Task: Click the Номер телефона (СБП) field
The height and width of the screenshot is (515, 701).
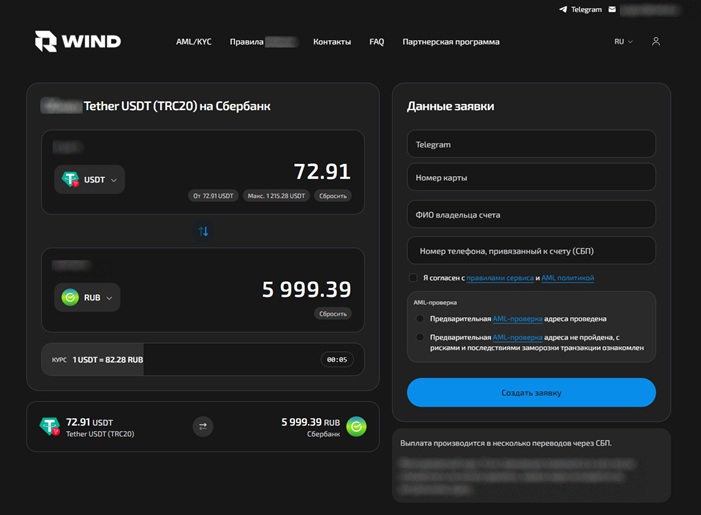Action: (x=531, y=250)
